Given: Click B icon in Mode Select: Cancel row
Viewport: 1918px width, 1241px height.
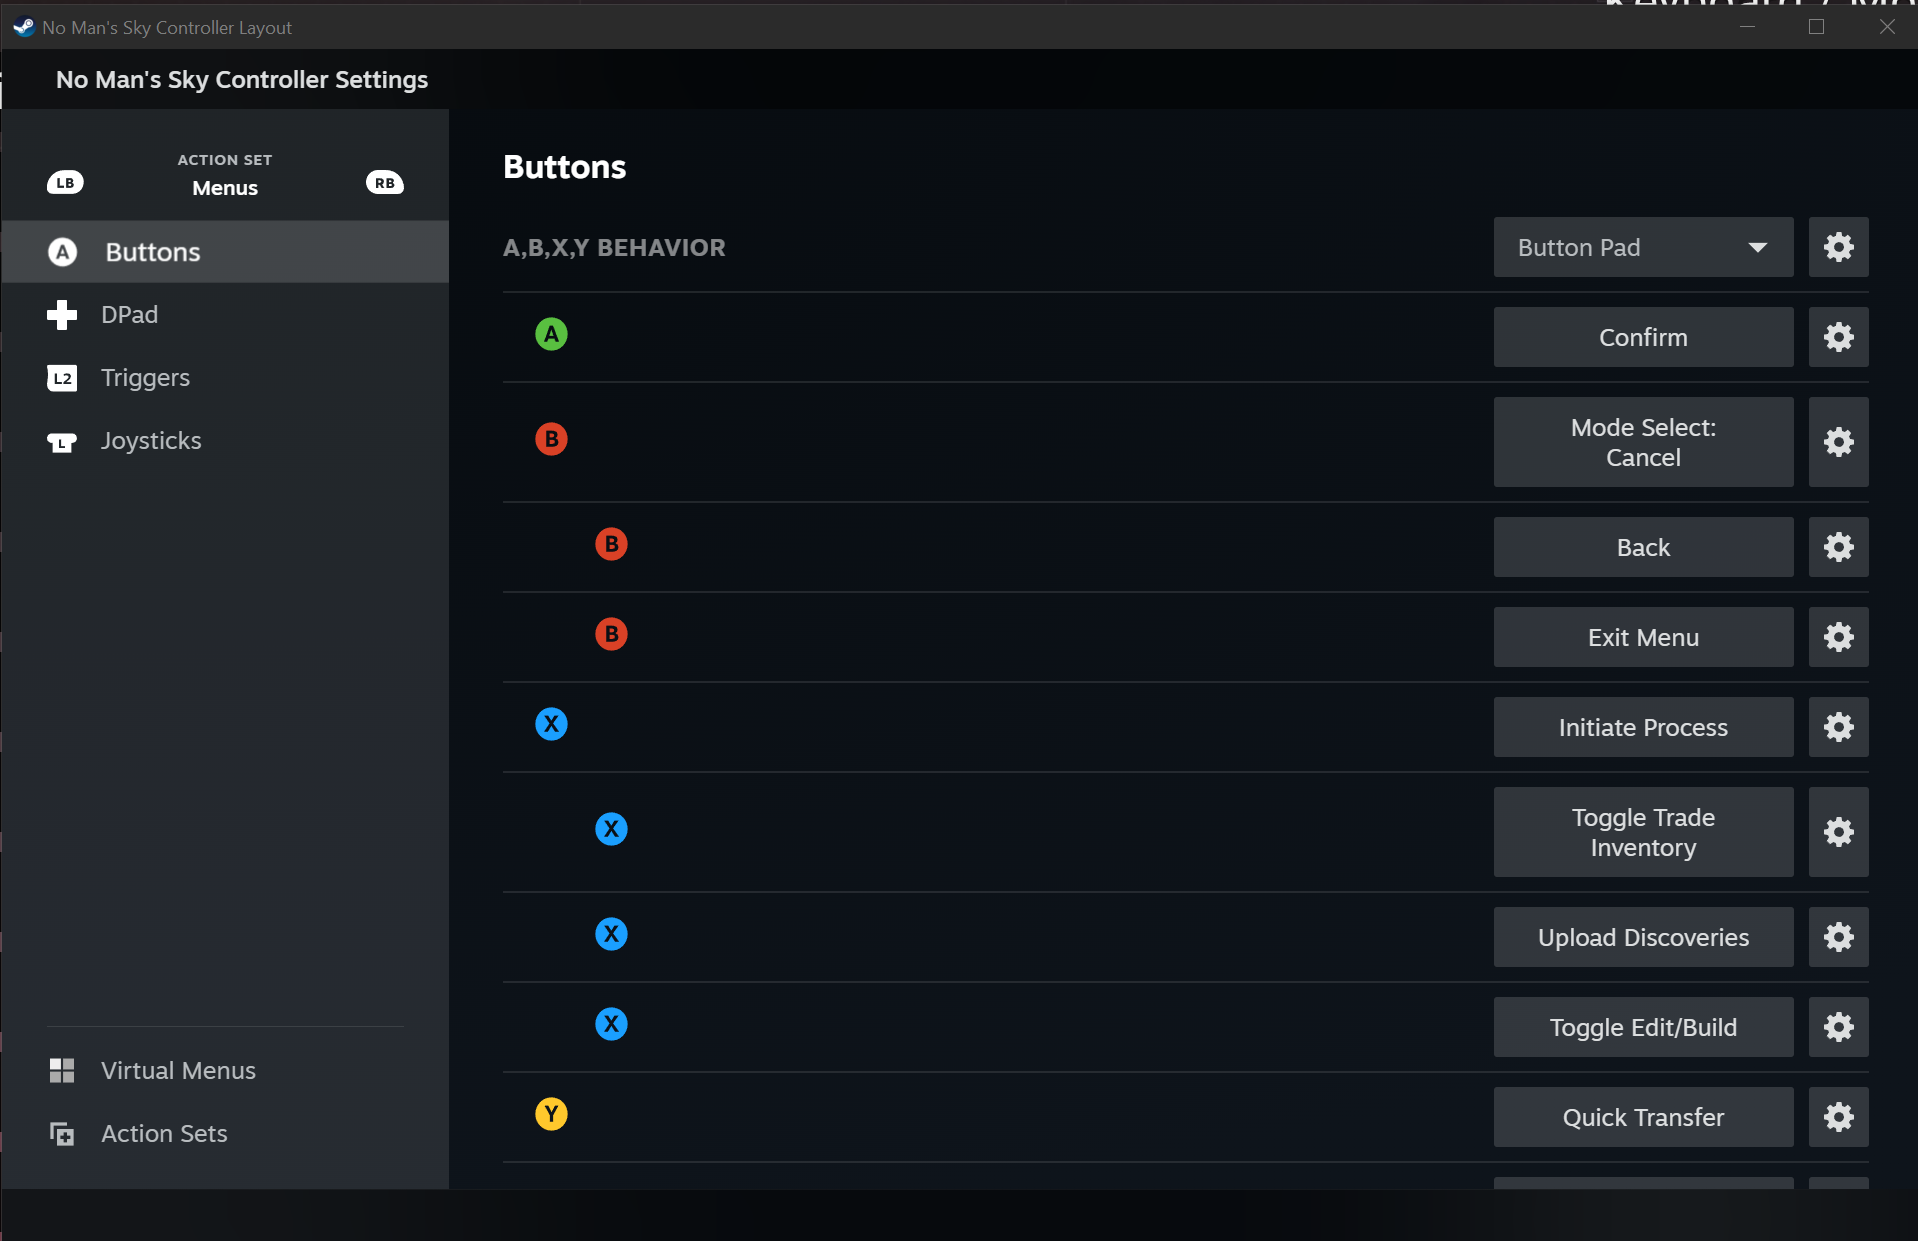Looking at the screenshot, I should [x=551, y=439].
